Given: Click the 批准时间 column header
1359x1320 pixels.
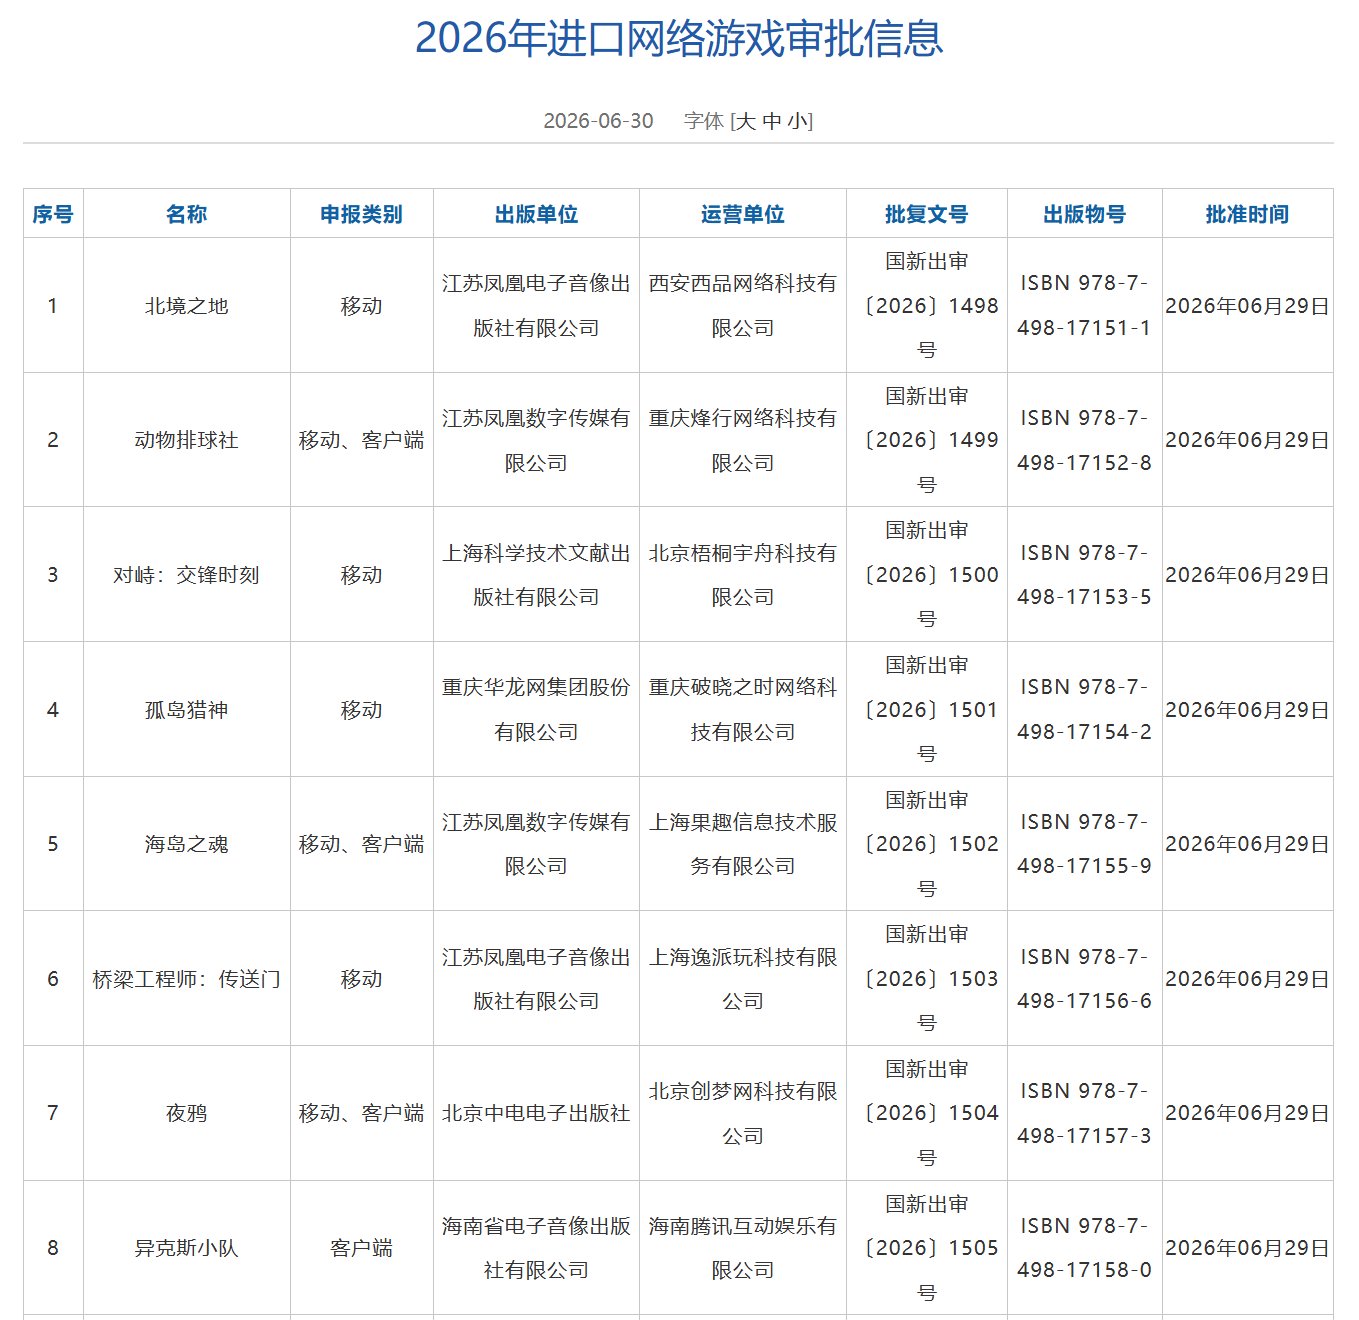Looking at the screenshot, I should [x=1247, y=214].
